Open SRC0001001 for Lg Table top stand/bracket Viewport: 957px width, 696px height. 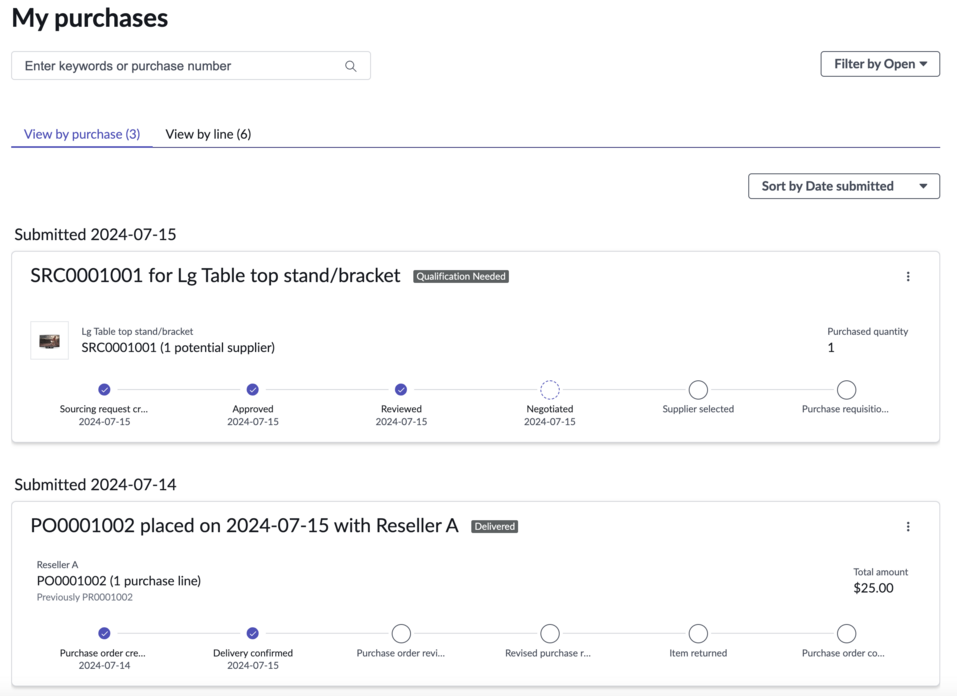(215, 276)
